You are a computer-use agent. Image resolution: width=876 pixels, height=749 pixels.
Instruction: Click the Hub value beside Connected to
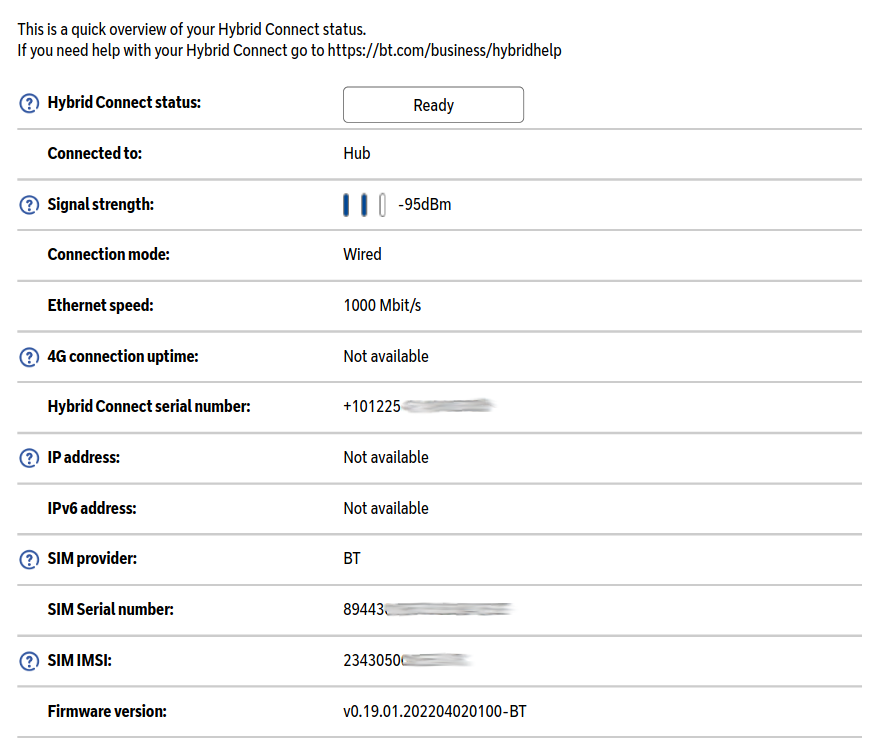[356, 153]
